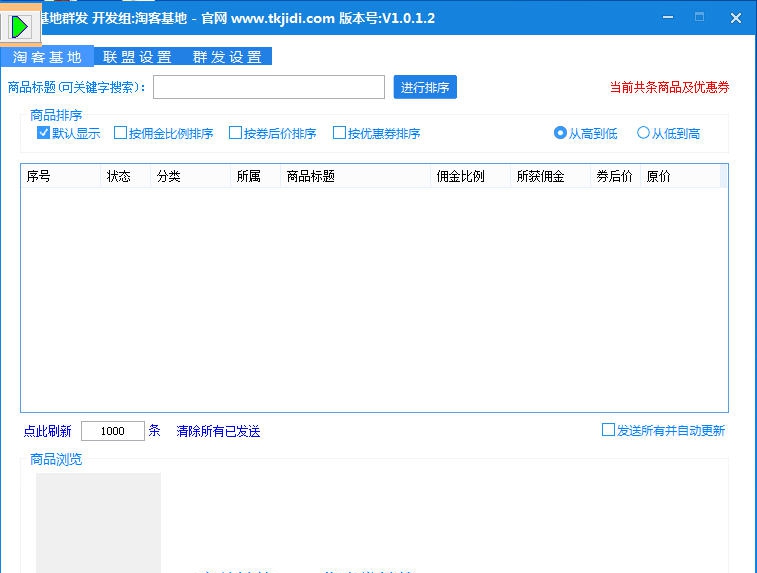Enable 发送所有并自动更新 checkbox
The width and height of the screenshot is (757, 573).
[608, 430]
